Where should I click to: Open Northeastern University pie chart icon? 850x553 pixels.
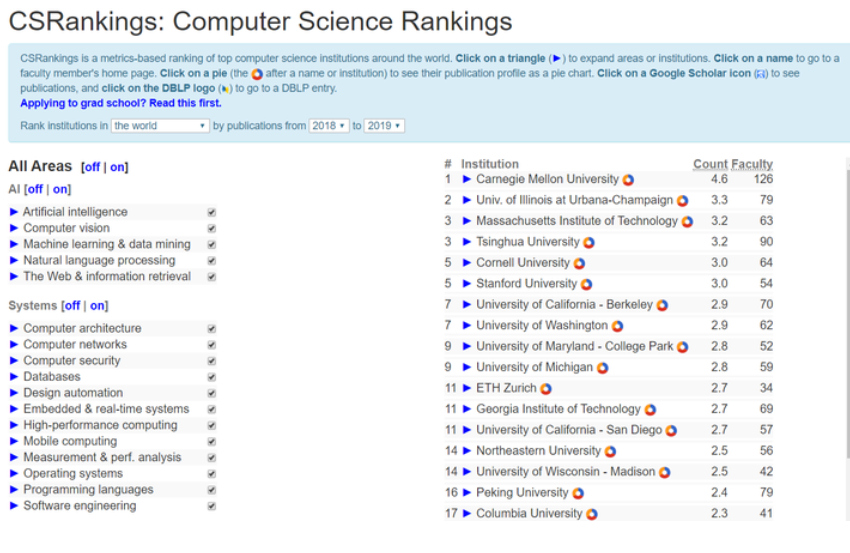click(x=610, y=451)
